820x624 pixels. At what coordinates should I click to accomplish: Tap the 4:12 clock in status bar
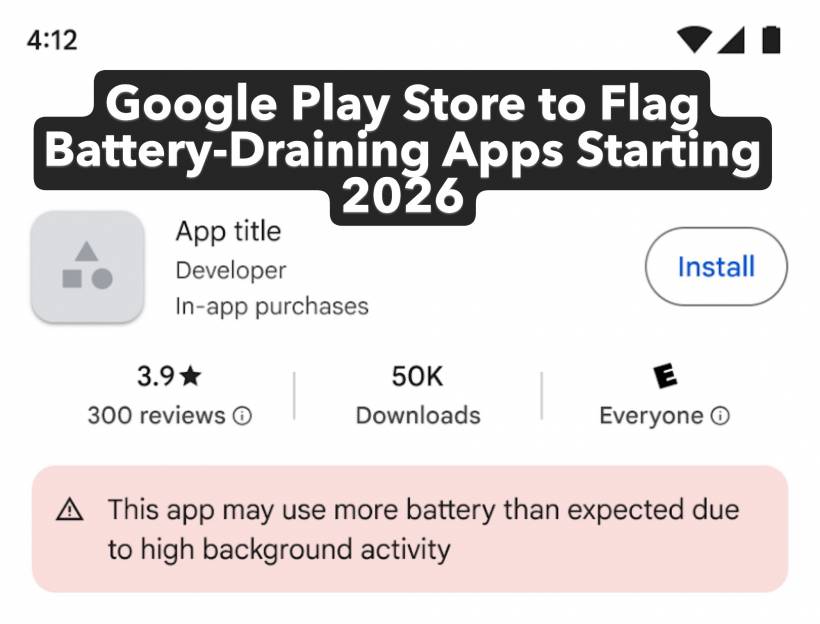pyautogui.click(x=52, y=40)
